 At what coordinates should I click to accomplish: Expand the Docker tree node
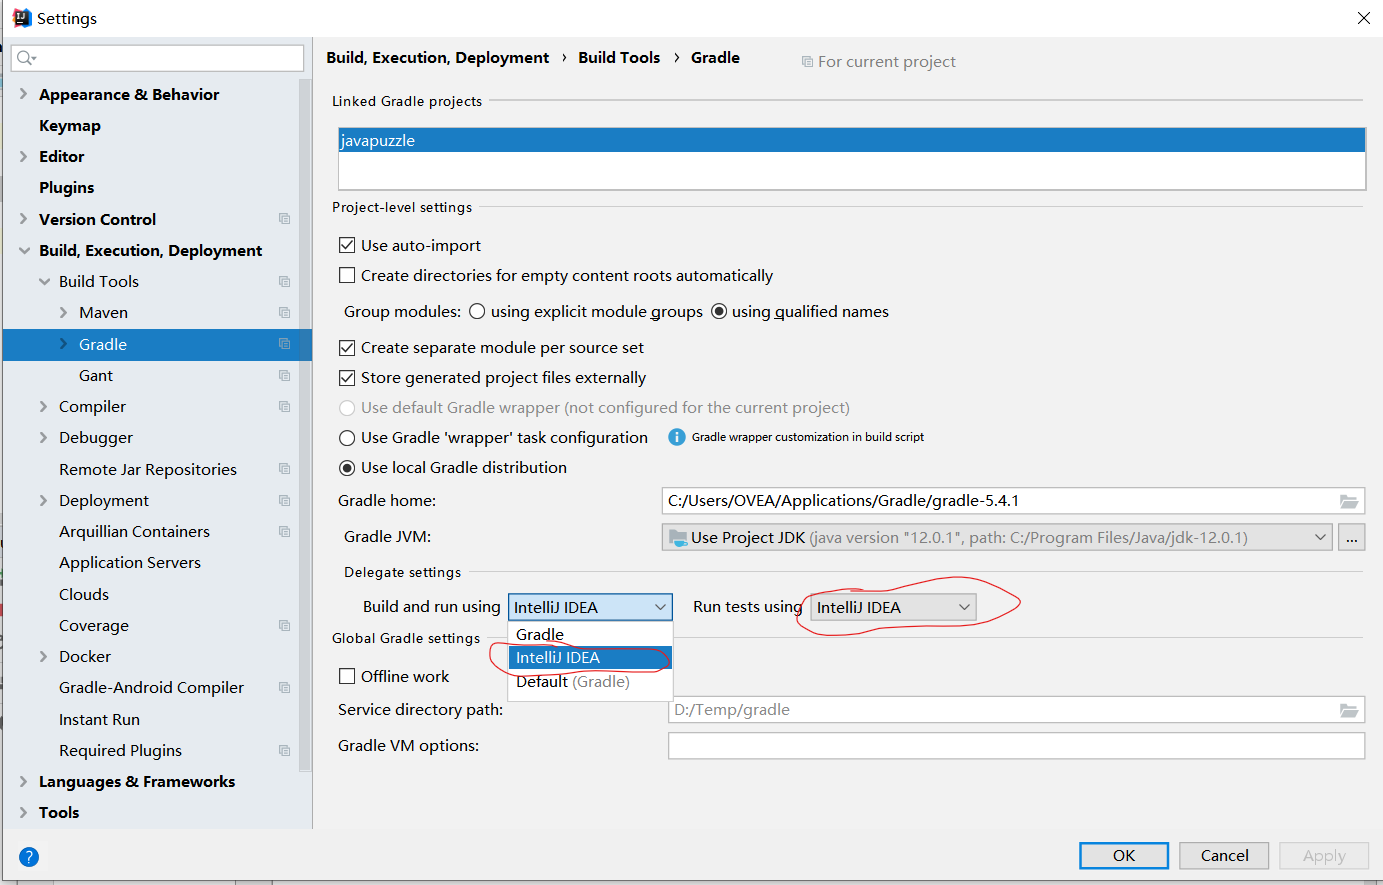(x=44, y=656)
